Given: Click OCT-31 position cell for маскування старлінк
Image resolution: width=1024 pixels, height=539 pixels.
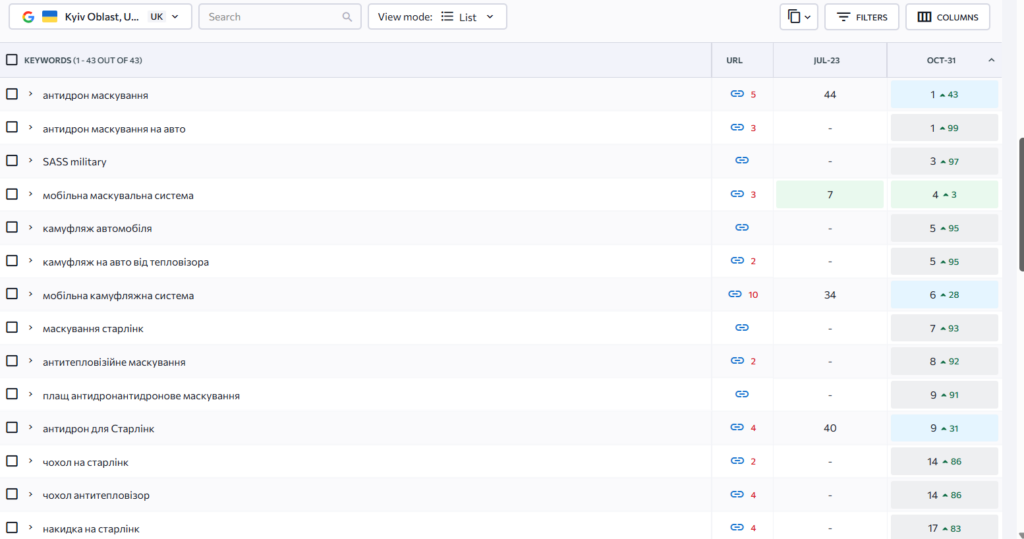Looking at the screenshot, I should click(x=944, y=327).
